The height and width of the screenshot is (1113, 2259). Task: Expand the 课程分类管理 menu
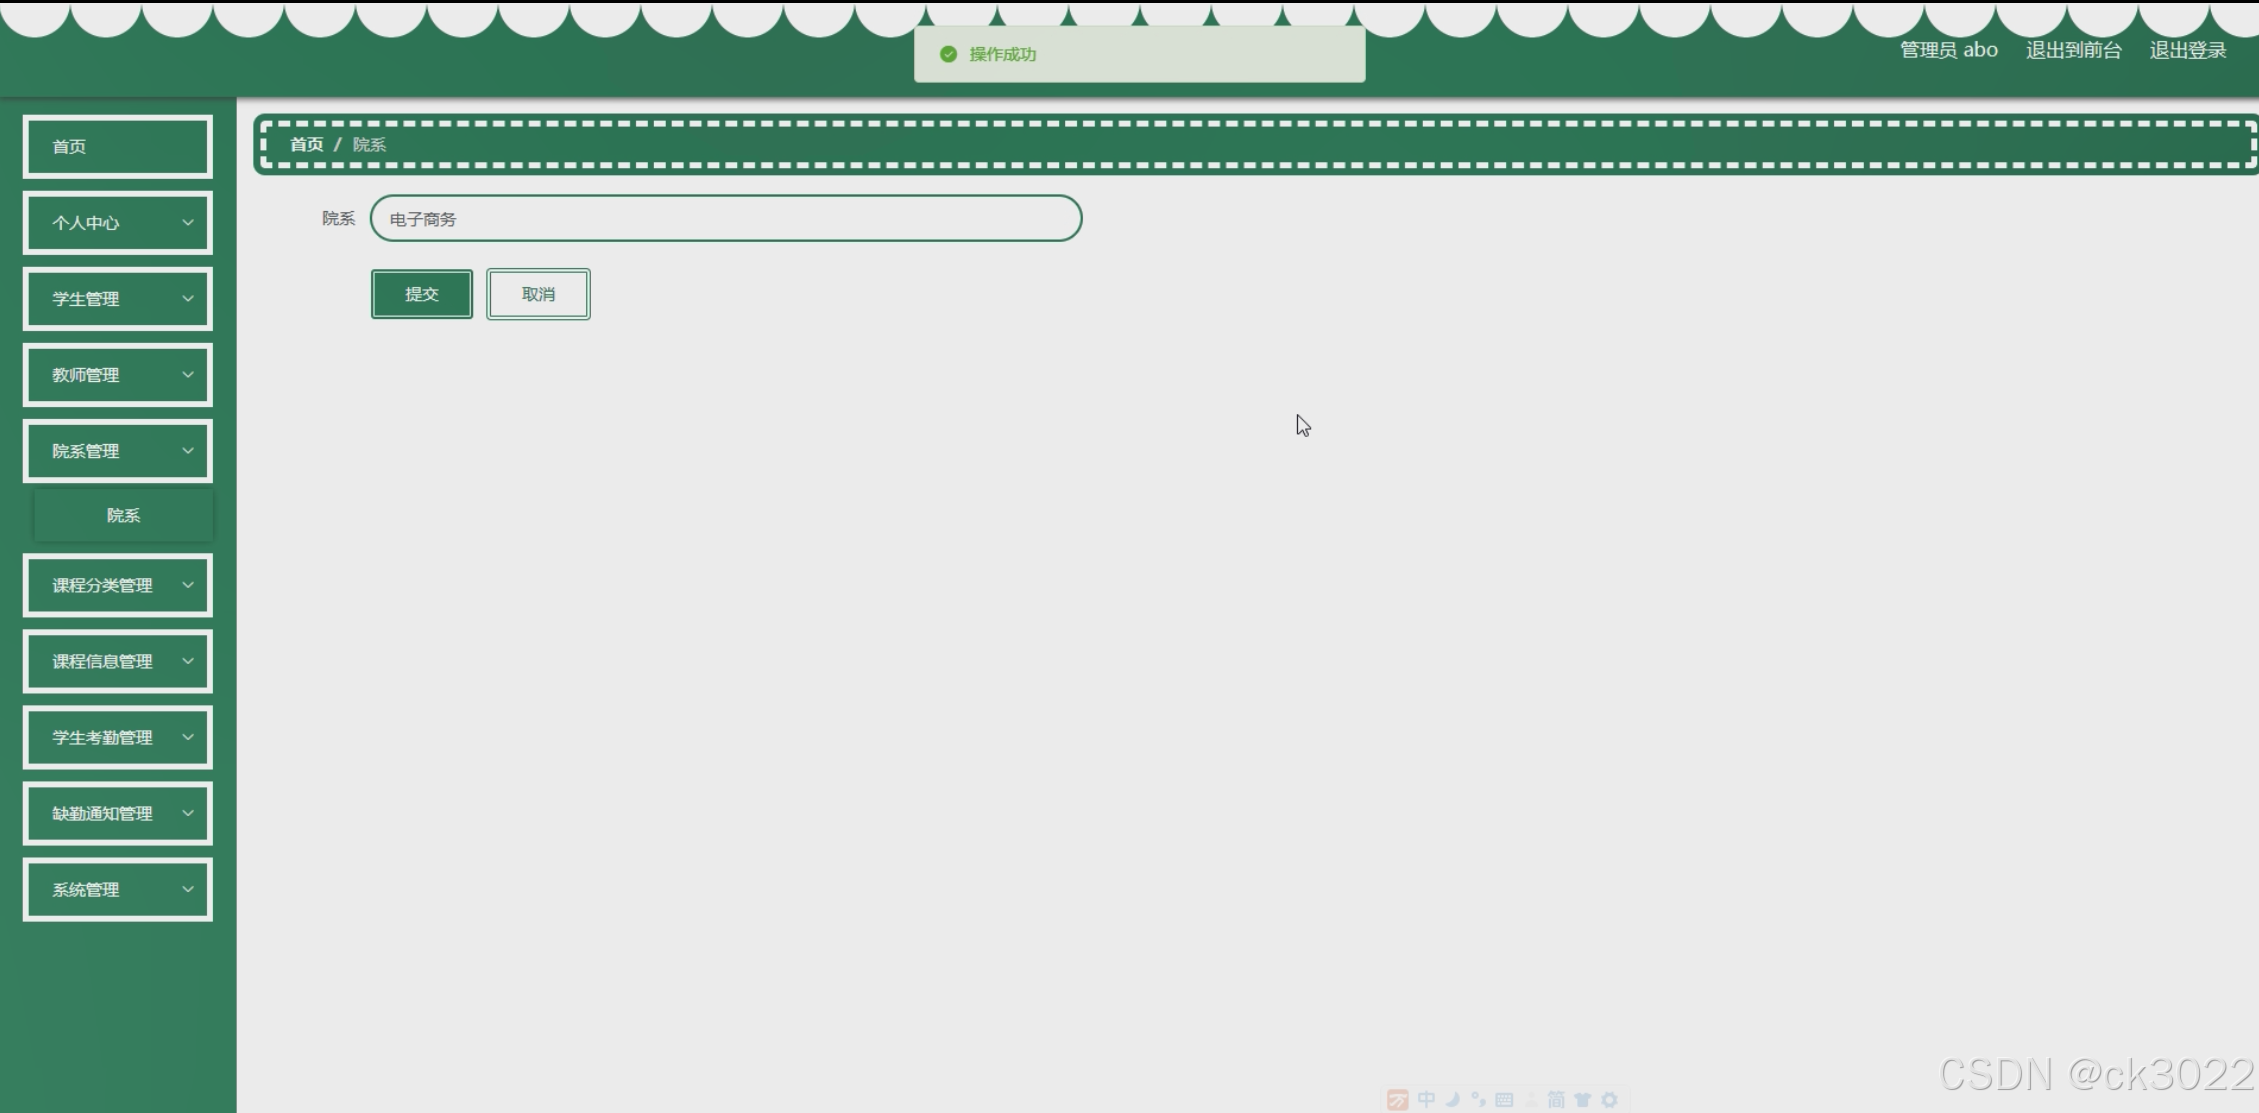tap(117, 585)
